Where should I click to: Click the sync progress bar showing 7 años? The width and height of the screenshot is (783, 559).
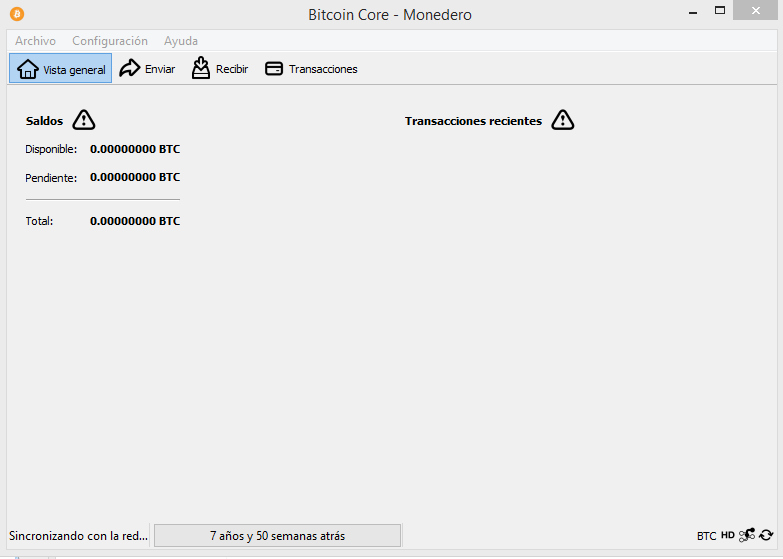[x=277, y=536]
